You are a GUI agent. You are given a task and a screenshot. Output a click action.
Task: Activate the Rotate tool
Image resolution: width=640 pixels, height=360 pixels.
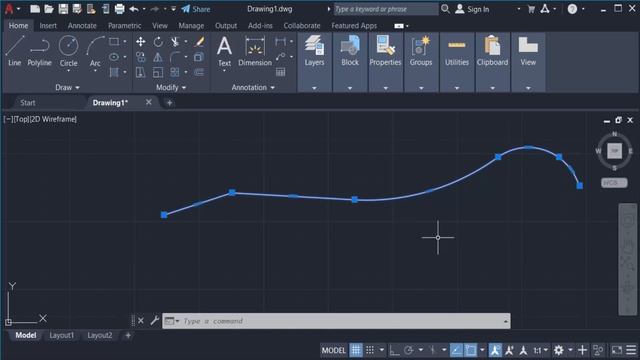(x=158, y=42)
